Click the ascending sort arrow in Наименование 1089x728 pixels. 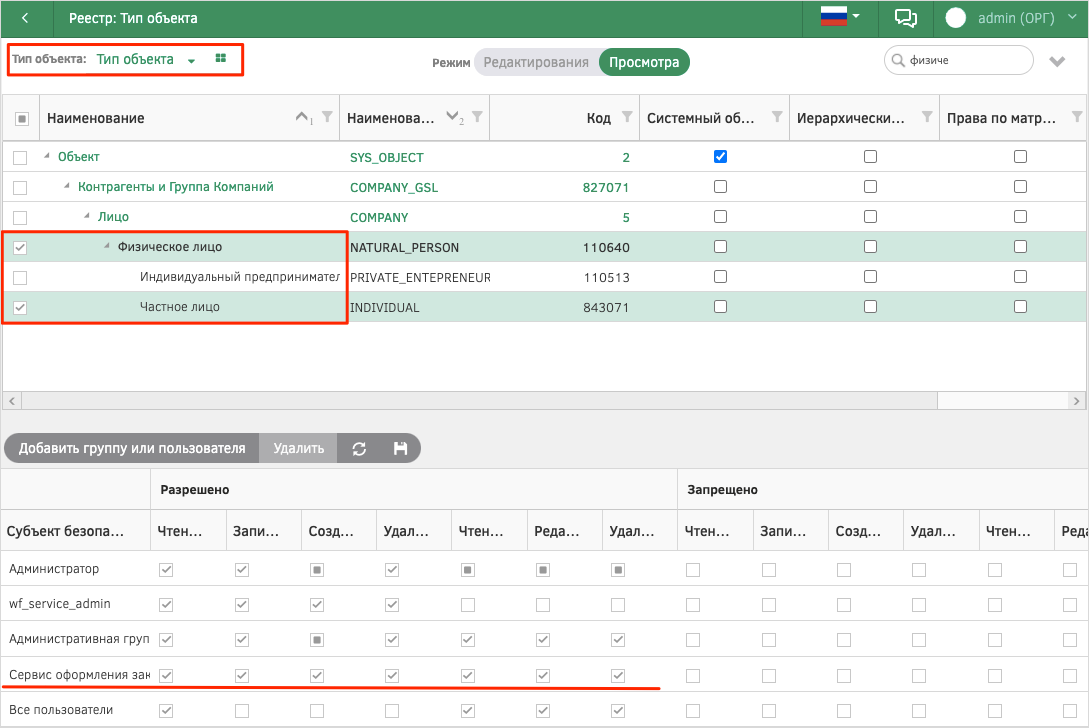(x=302, y=117)
